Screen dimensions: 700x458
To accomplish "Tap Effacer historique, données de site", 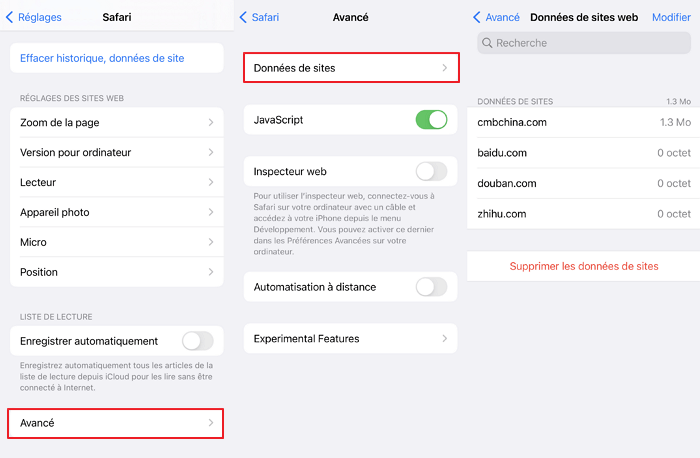I will (102, 58).
